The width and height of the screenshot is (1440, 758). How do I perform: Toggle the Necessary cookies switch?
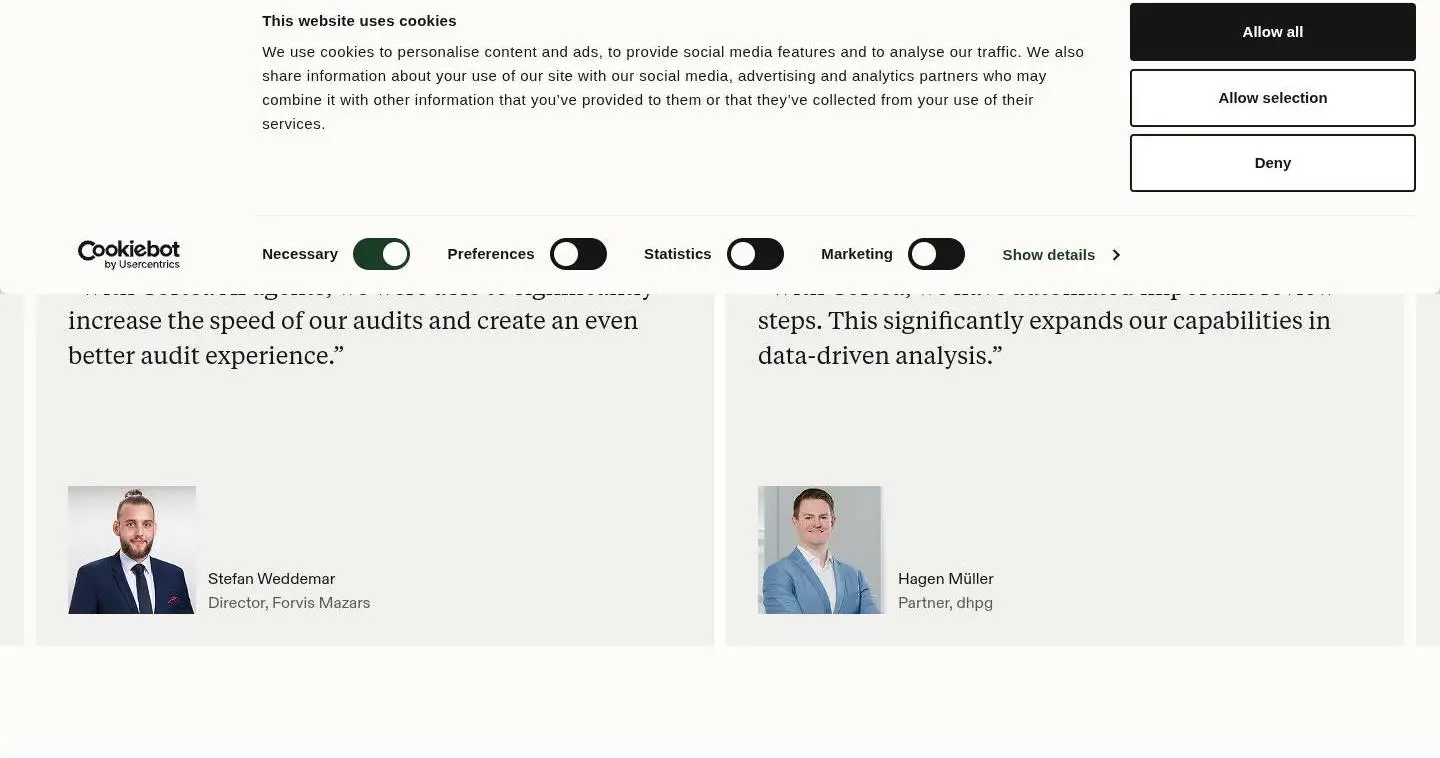click(x=381, y=254)
